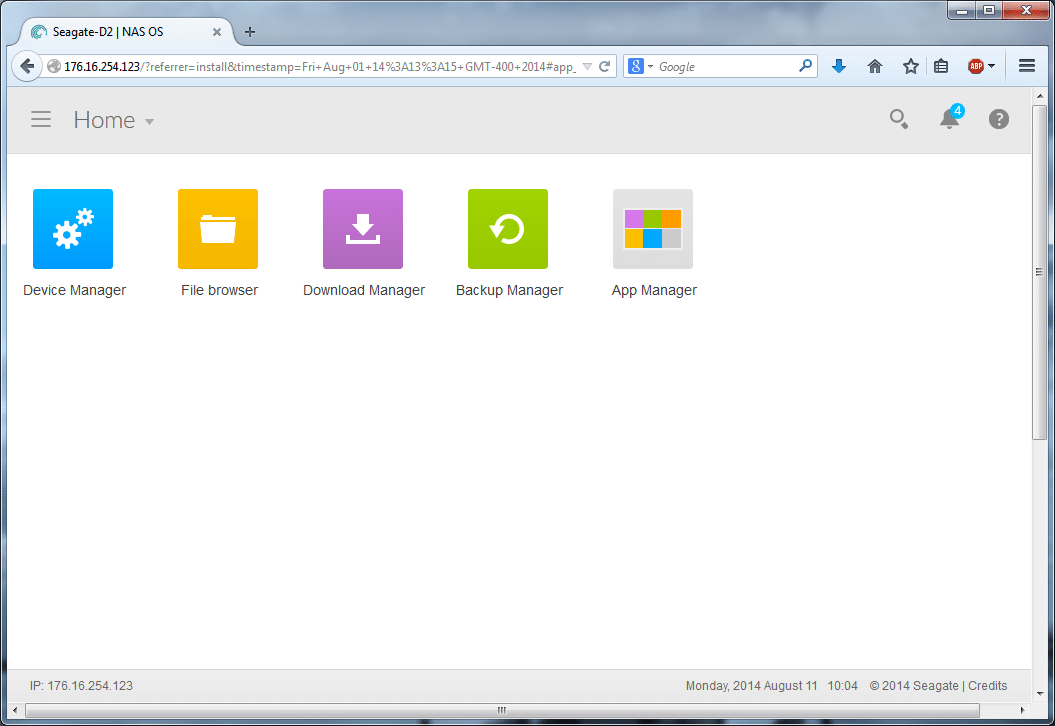Click the browser back arrow button
Viewport: 1055px width, 726px height.
(27, 66)
